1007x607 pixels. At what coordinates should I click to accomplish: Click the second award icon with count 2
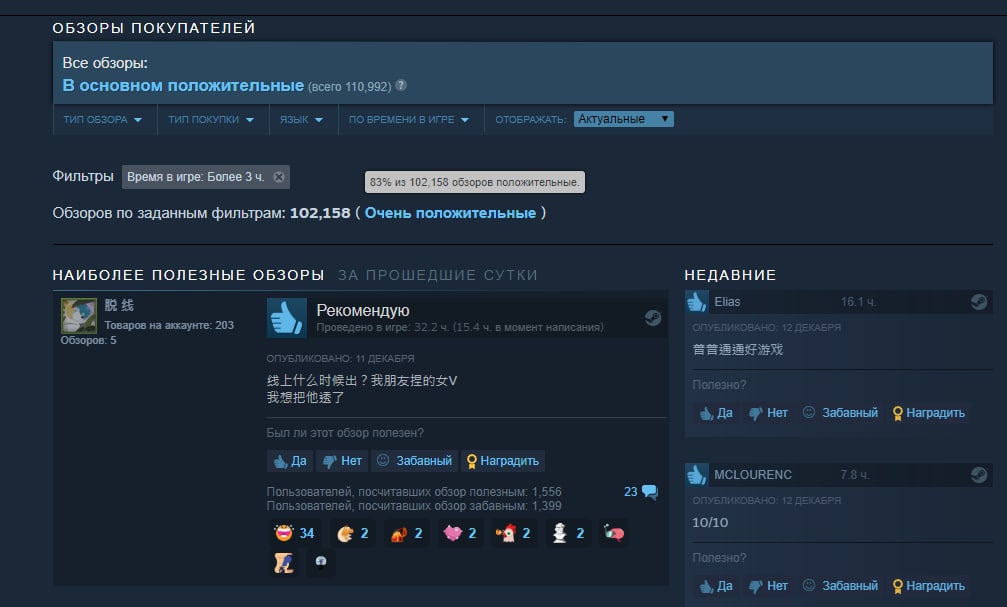pos(353,533)
